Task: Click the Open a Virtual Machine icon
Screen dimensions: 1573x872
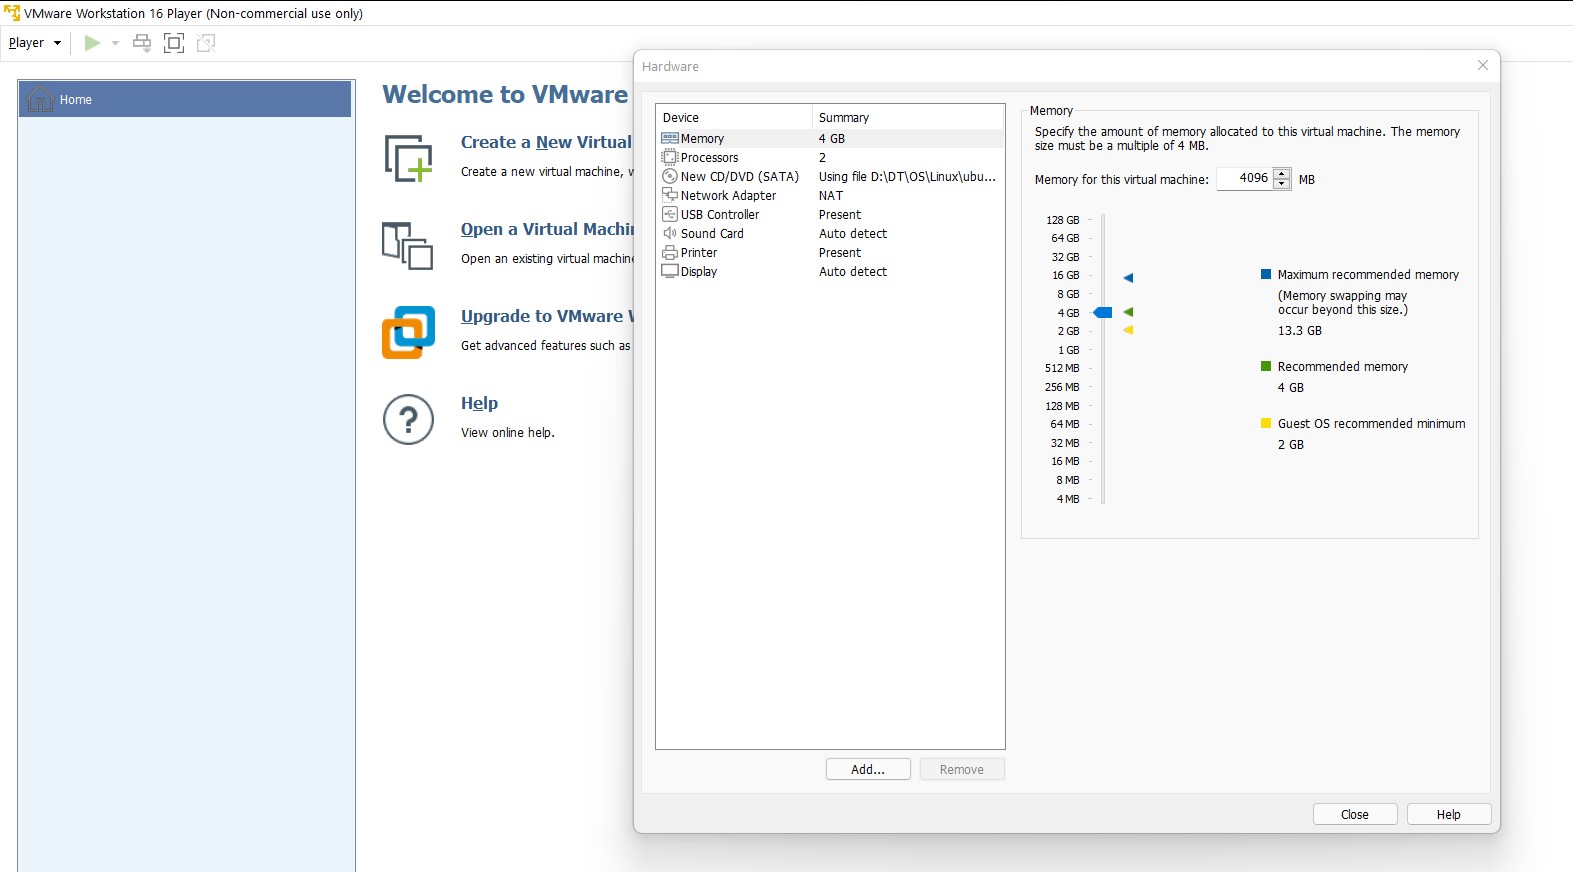Action: pos(407,245)
